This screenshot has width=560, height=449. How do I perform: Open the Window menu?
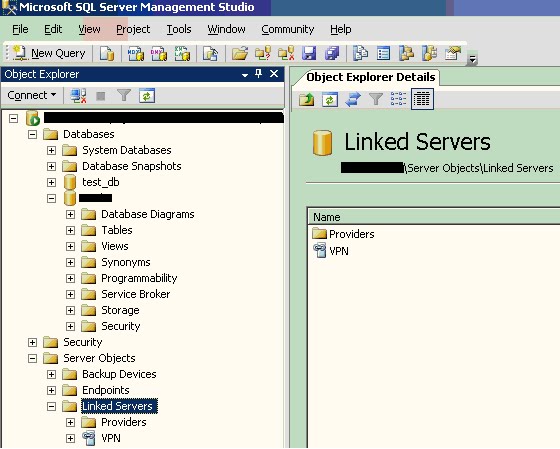pos(226,29)
